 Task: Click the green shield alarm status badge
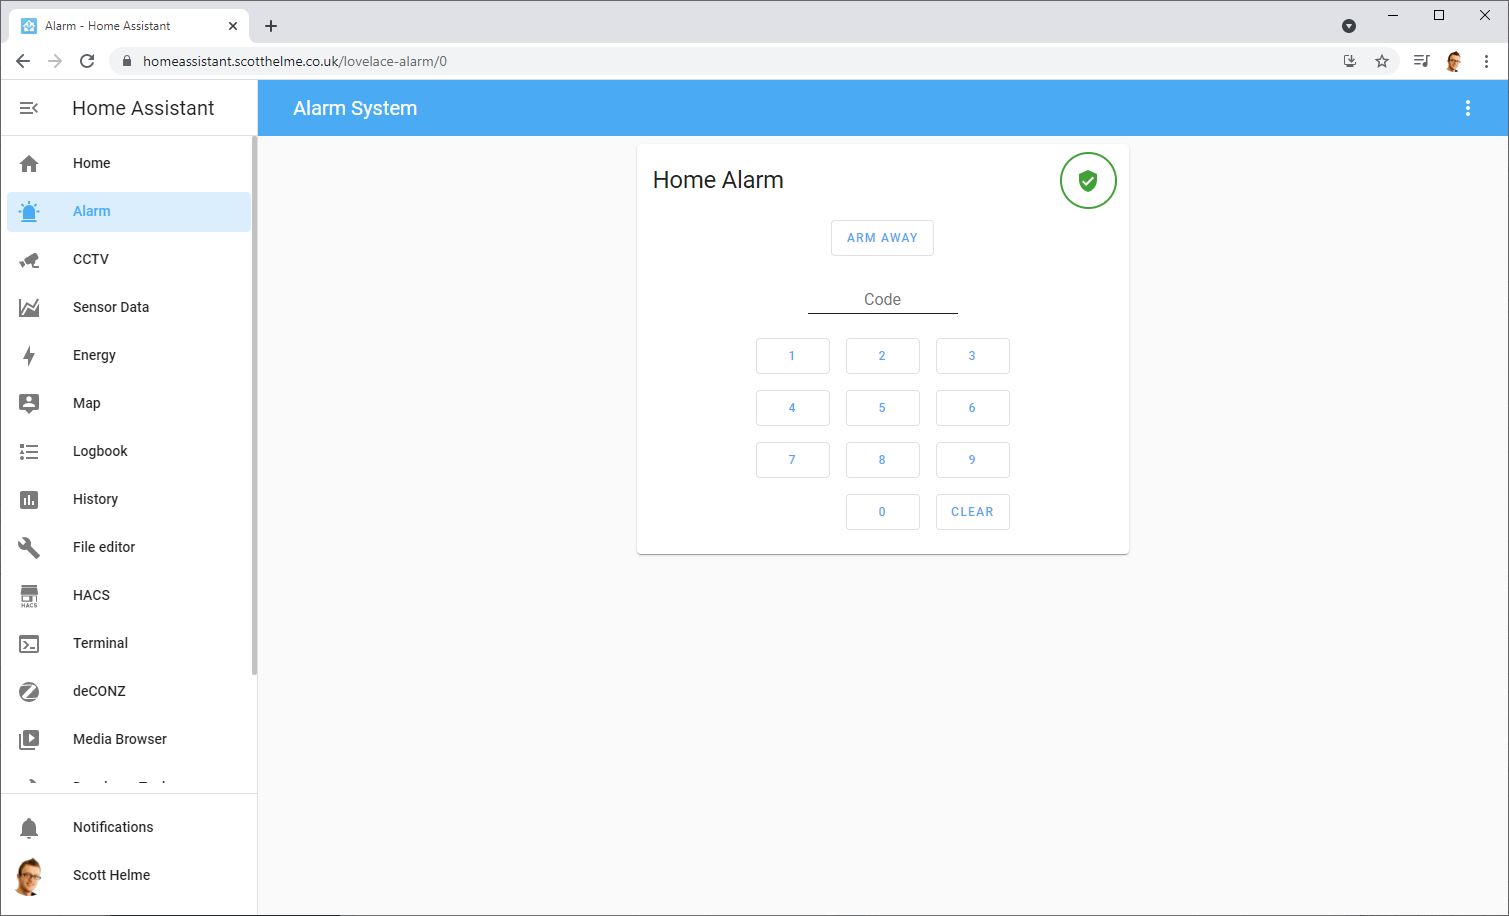(x=1088, y=181)
